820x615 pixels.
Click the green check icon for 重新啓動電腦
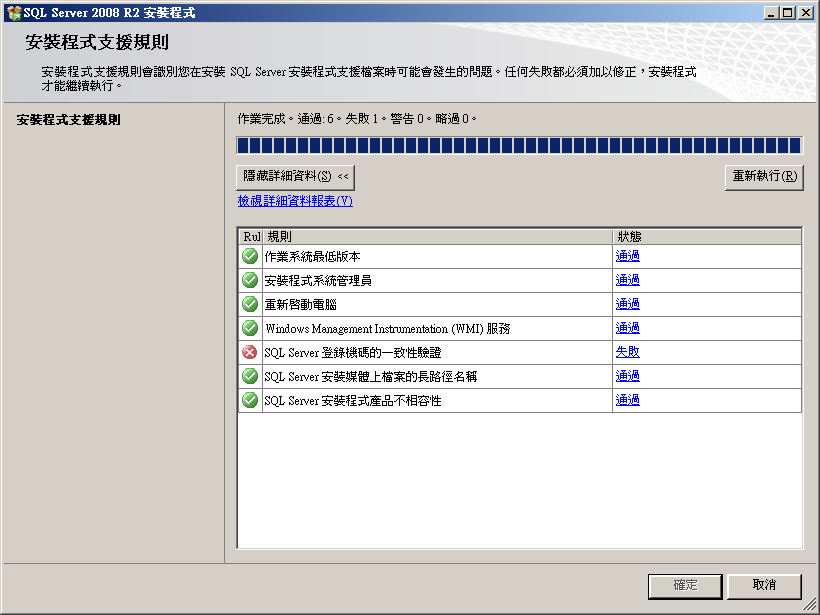[x=250, y=304]
